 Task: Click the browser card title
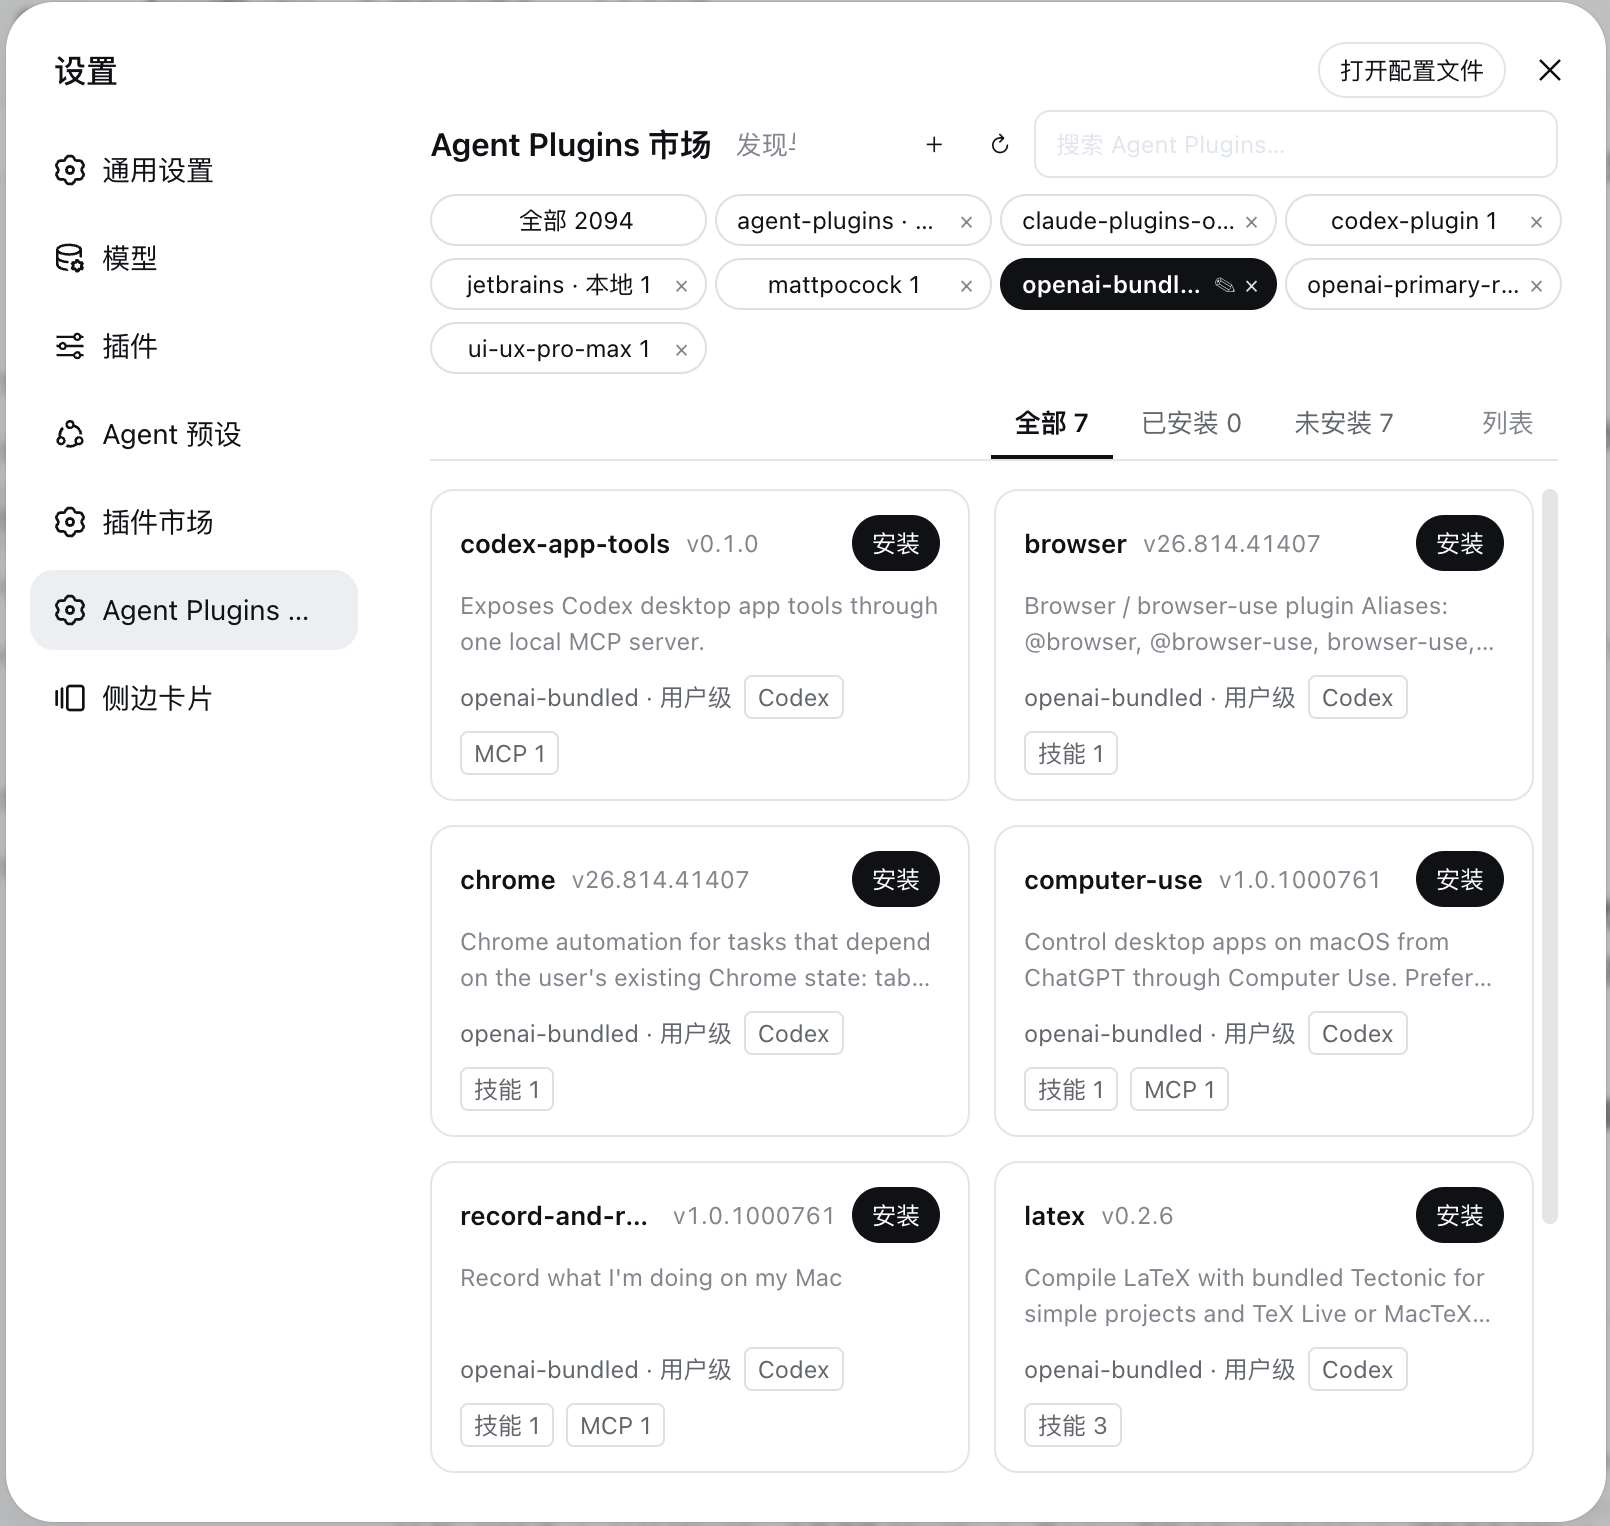tap(1075, 544)
